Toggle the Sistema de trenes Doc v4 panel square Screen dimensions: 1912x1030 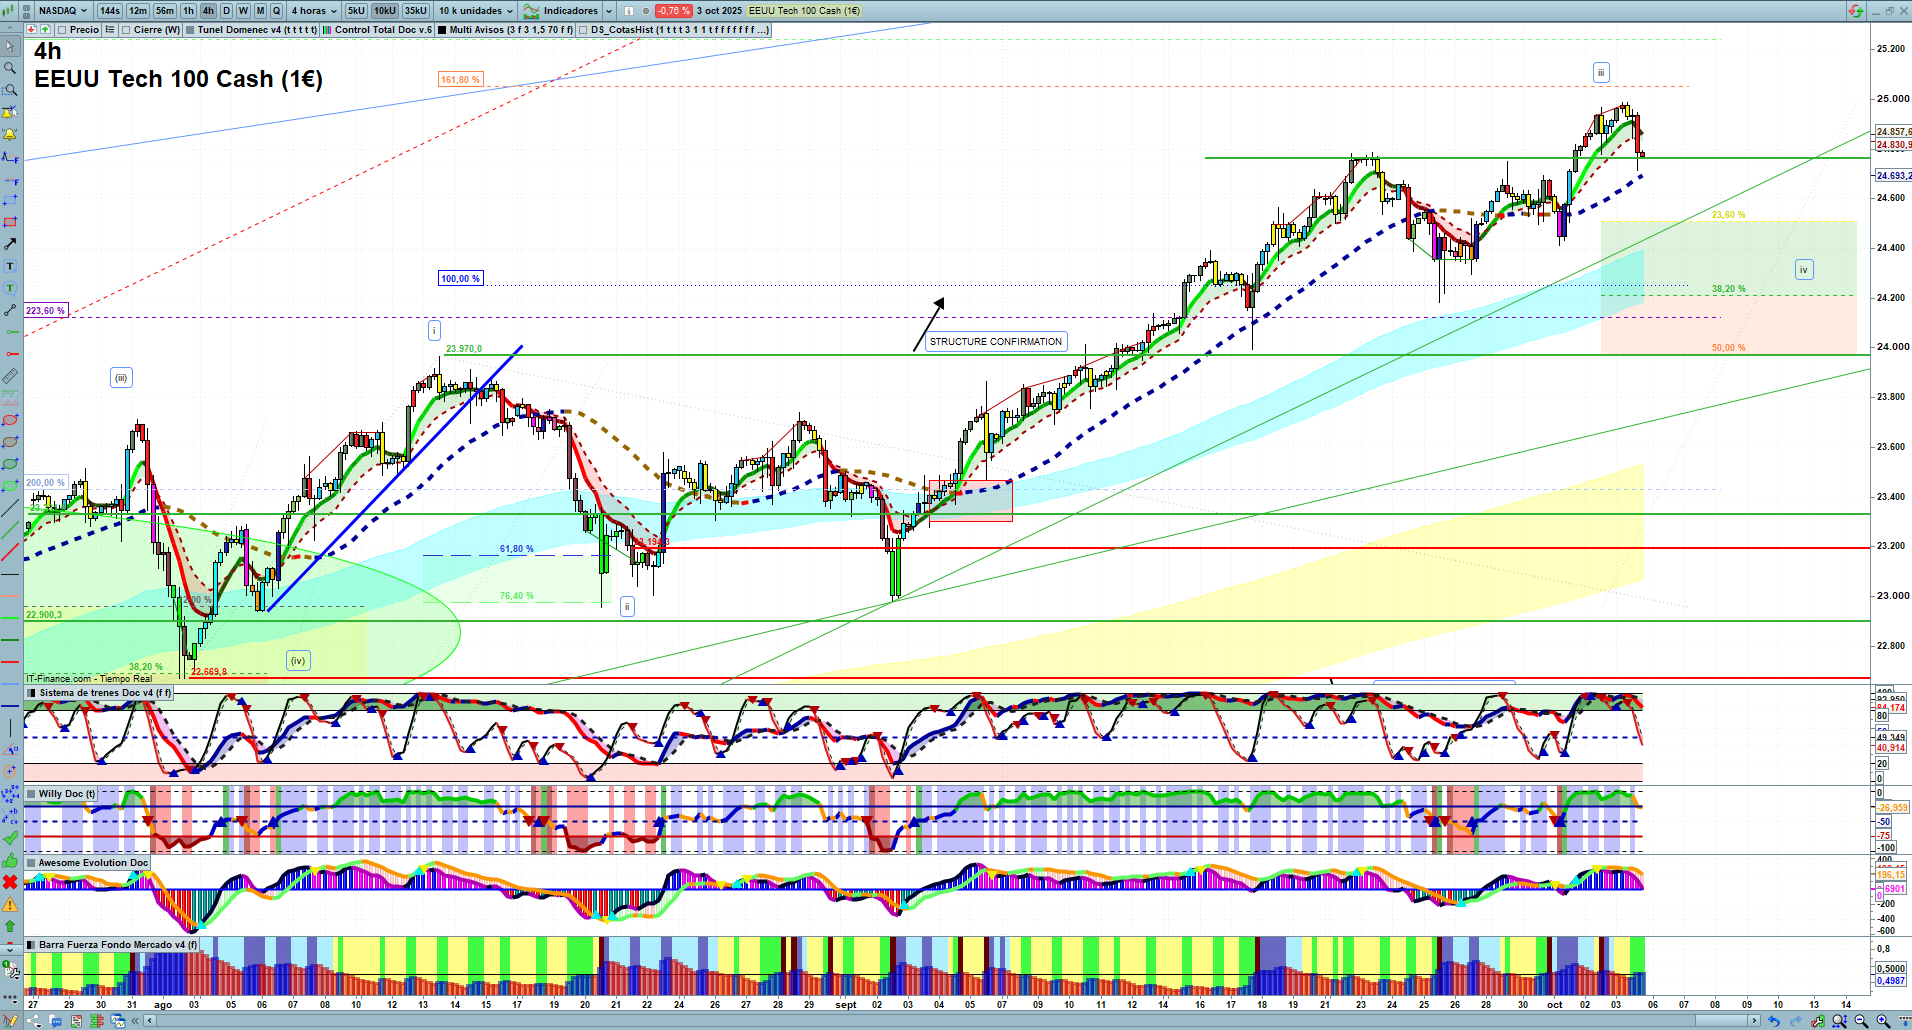(x=31, y=692)
